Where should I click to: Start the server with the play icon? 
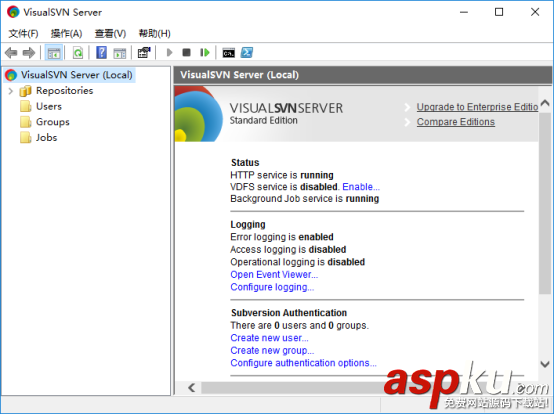tap(169, 53)
